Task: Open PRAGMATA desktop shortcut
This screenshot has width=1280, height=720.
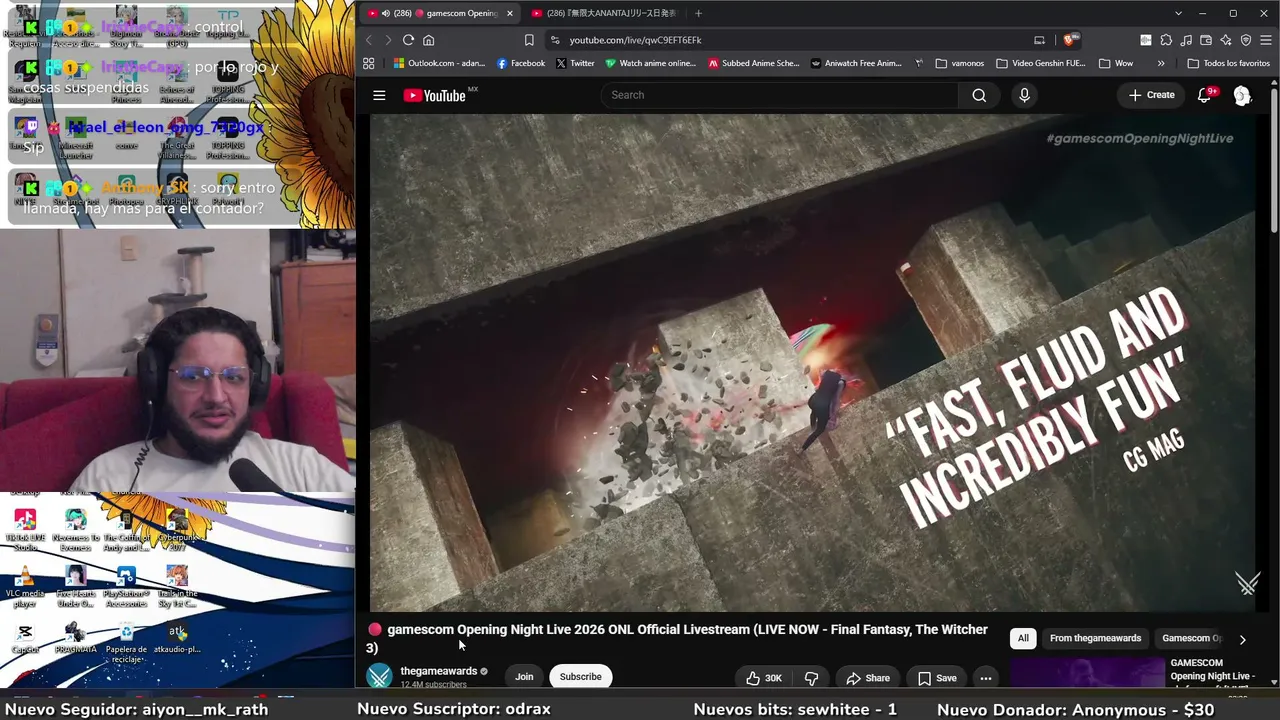Action: pyautogui.click(x=75, y=638)
